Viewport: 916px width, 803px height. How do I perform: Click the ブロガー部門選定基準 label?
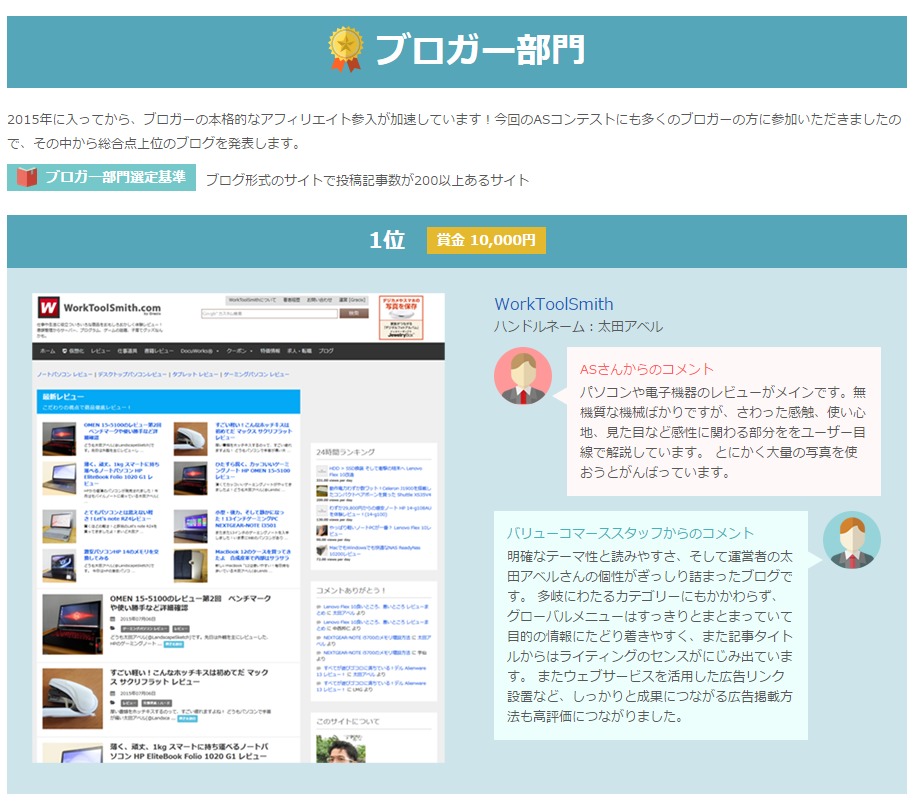[x=102, y=177]
